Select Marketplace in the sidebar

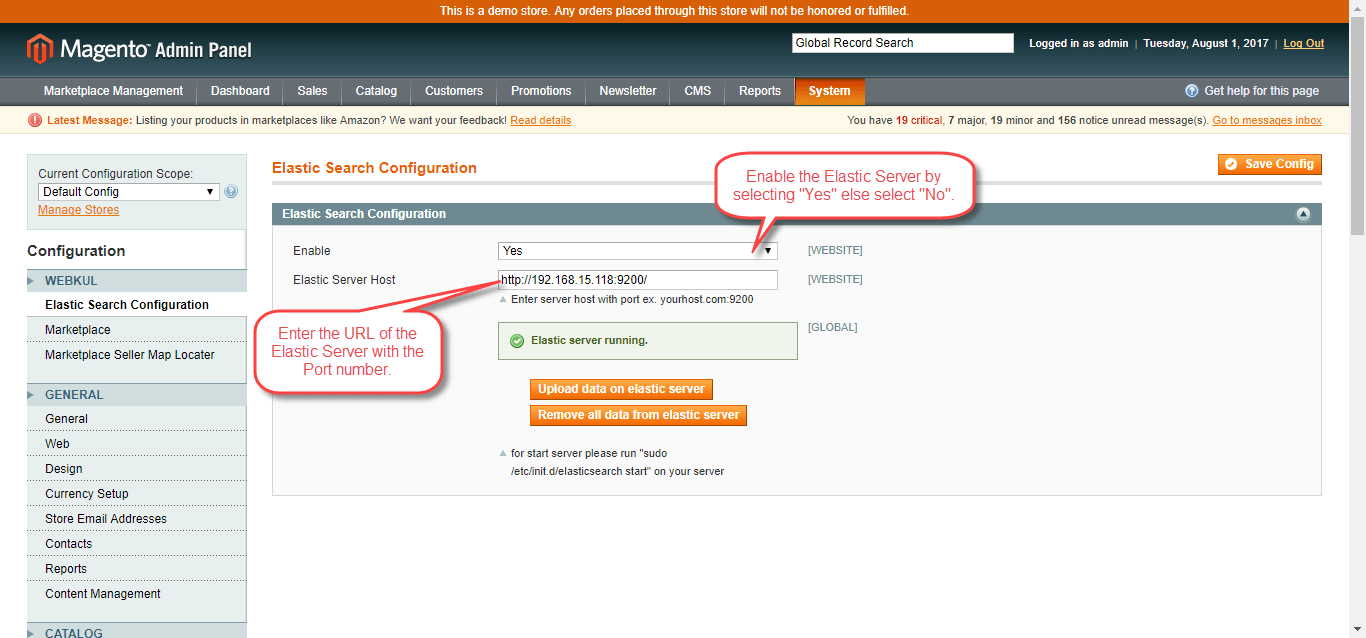pyautogui.click(x=137, y=330)
